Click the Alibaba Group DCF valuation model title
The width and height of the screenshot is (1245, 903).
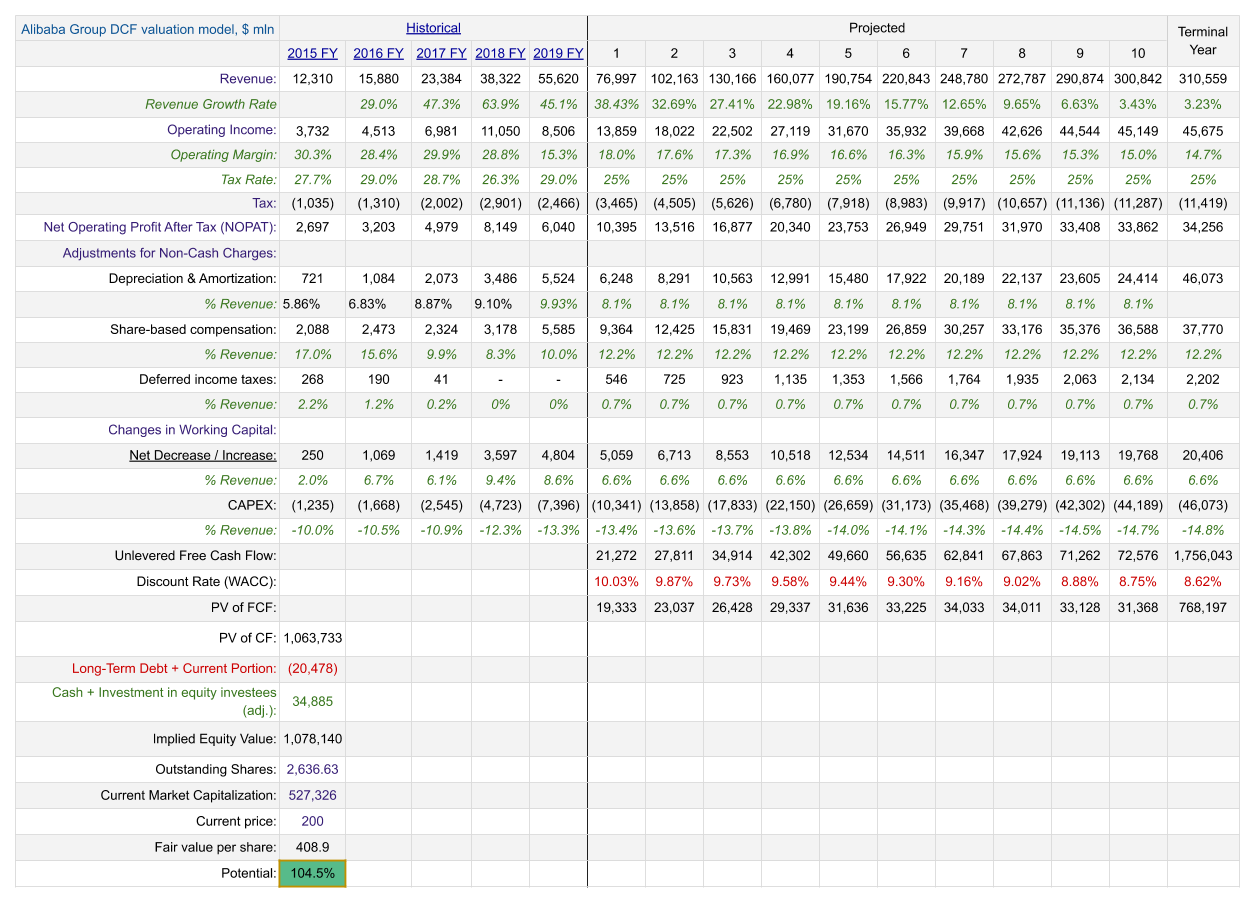[147, 29]
